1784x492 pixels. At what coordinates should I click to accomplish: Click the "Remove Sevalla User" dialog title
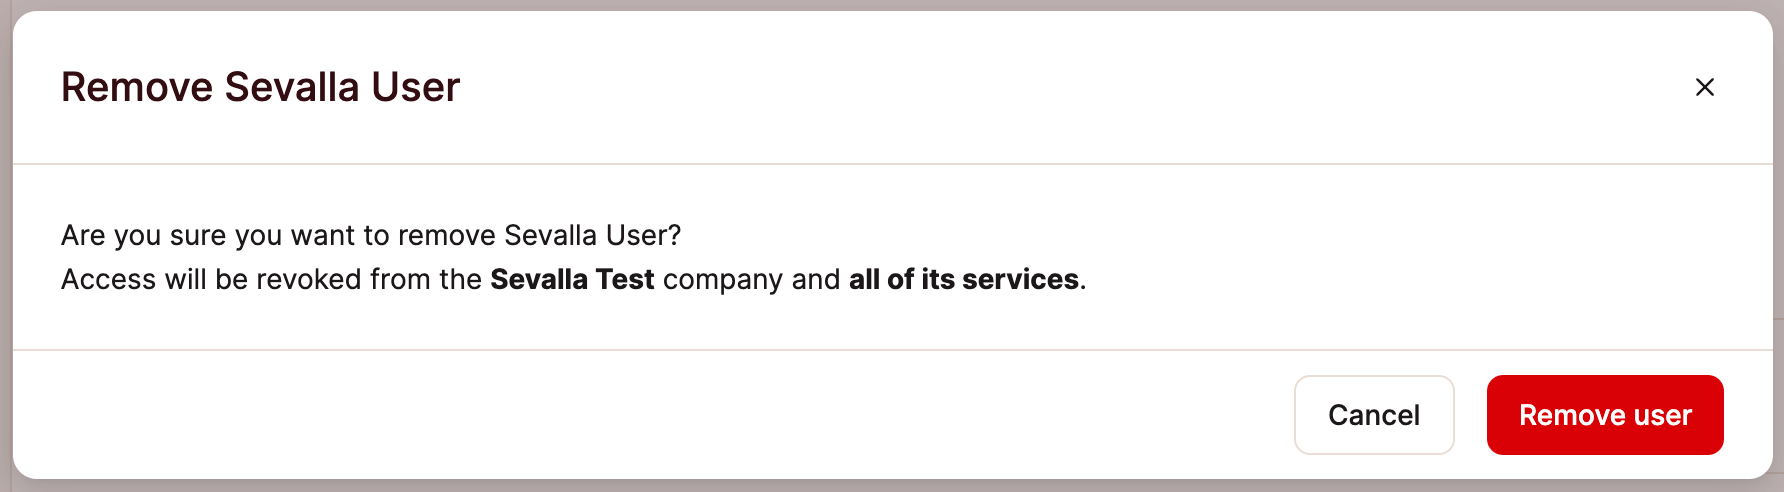click(260, 87)
